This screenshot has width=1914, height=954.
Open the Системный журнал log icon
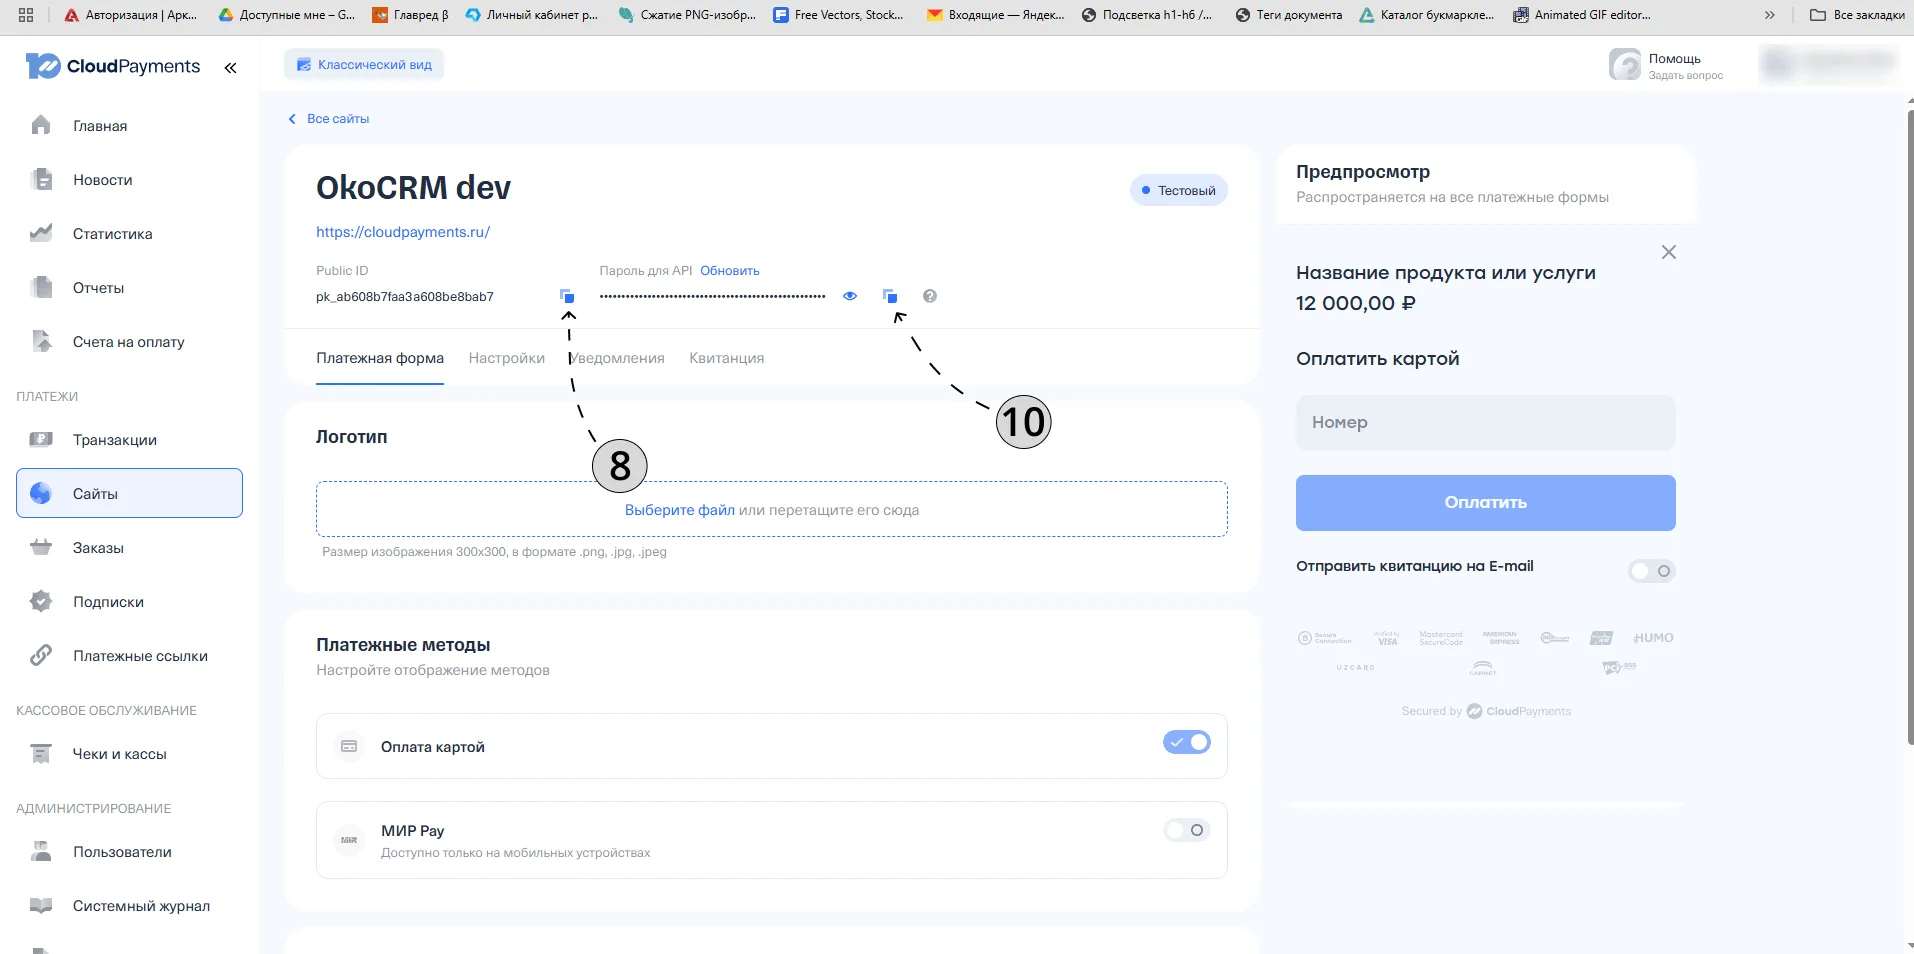click(41, 905)
